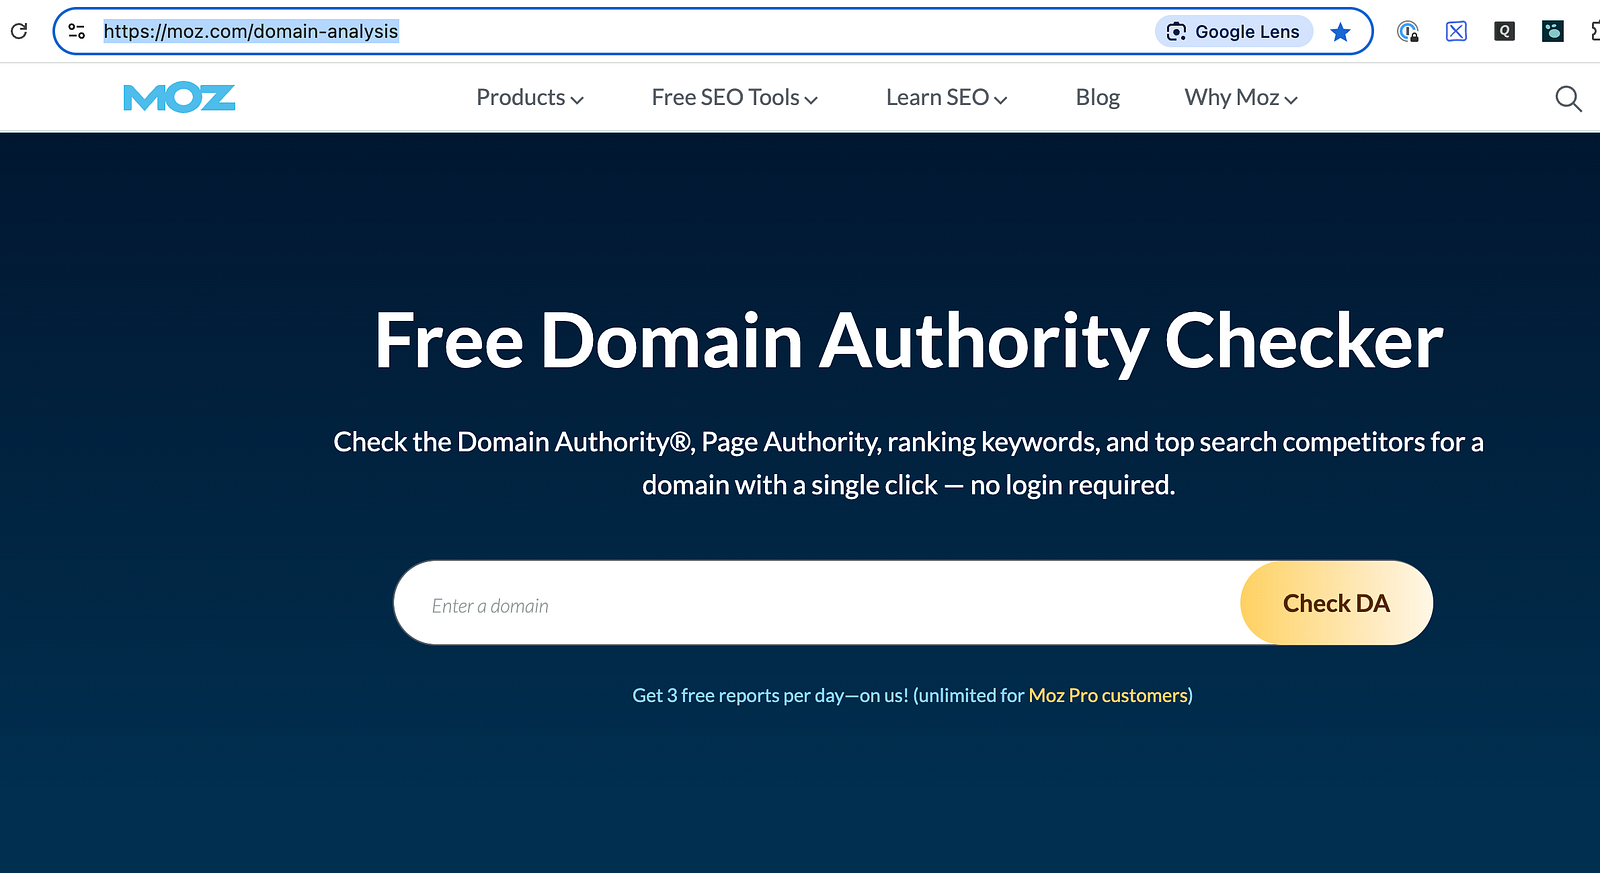Image resolution: width=1600 pixels, height=873 pixels.
Task: Expand the Learn SEO menu
Action: [946, 98]
